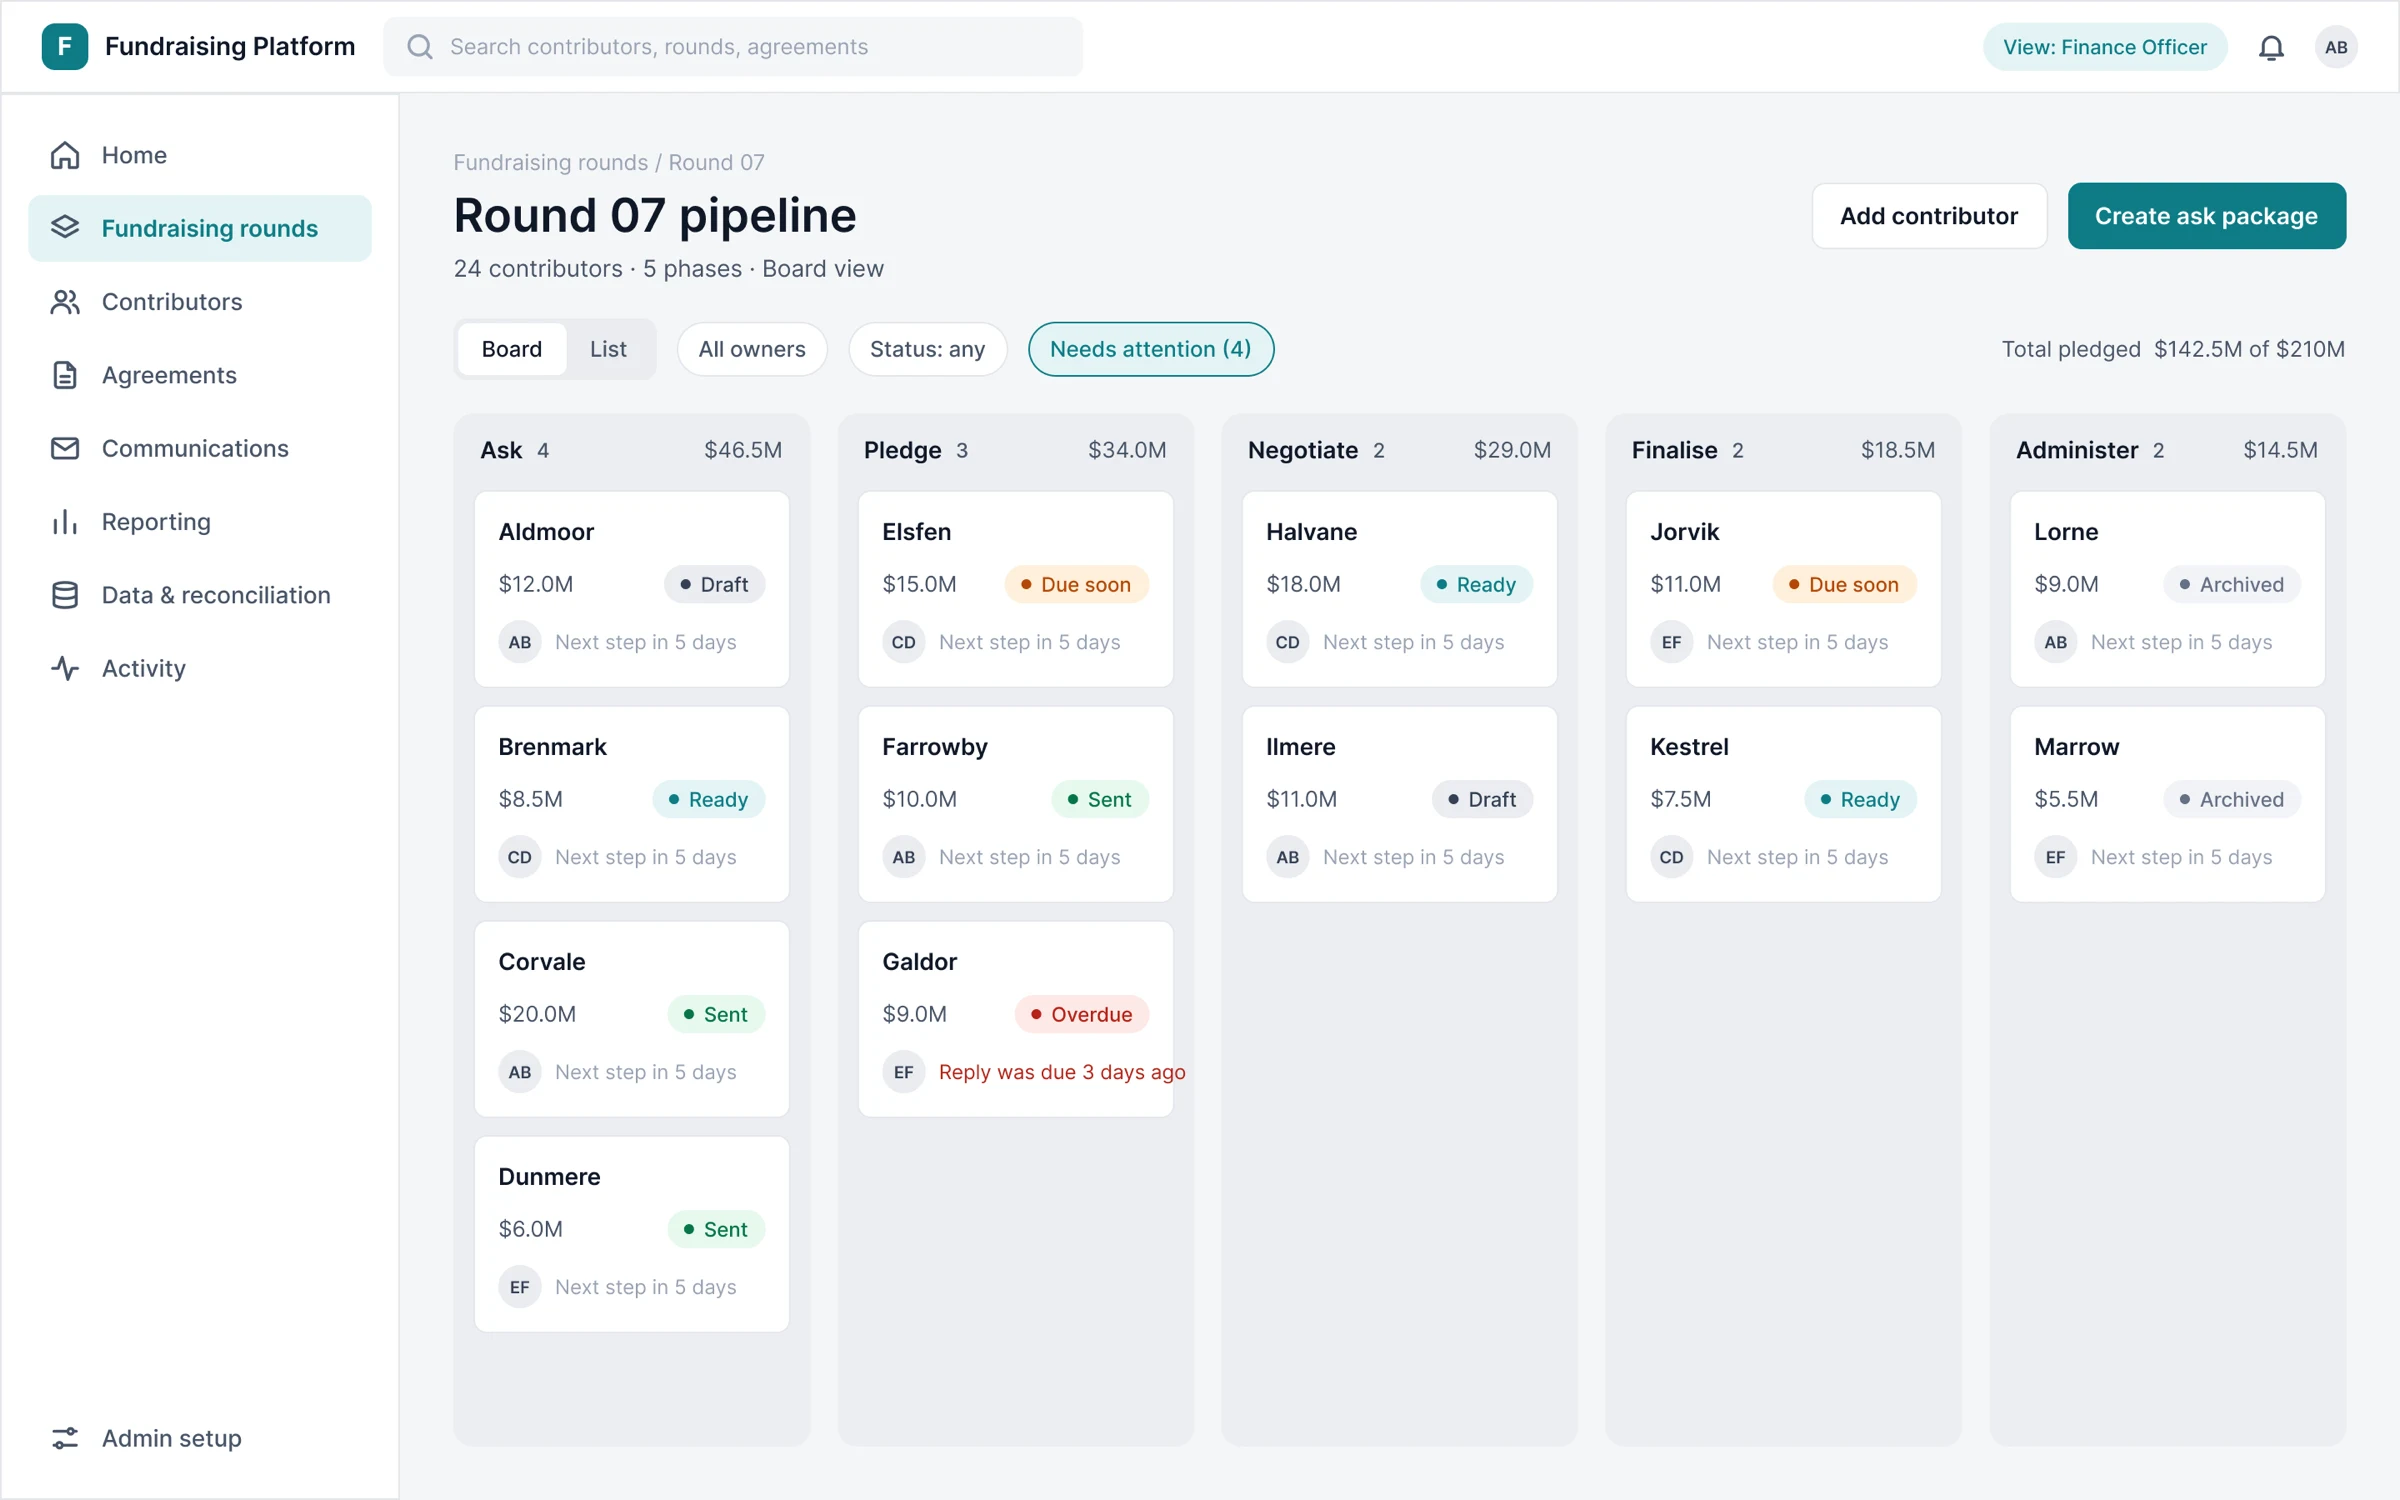The width and height of the screenshot is (2400, 1500).
Task: Open the notifications bell
Action: (x=2271, y=47)
